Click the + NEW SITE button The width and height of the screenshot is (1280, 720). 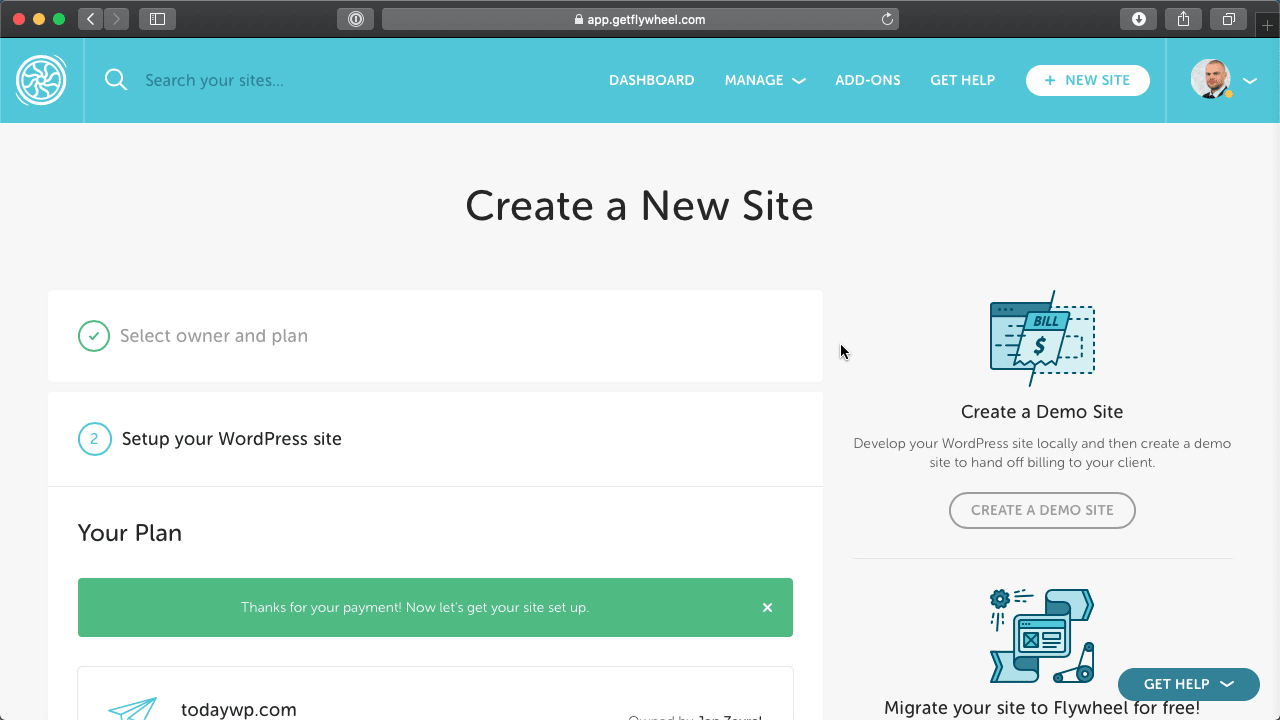coord(1087,80)
